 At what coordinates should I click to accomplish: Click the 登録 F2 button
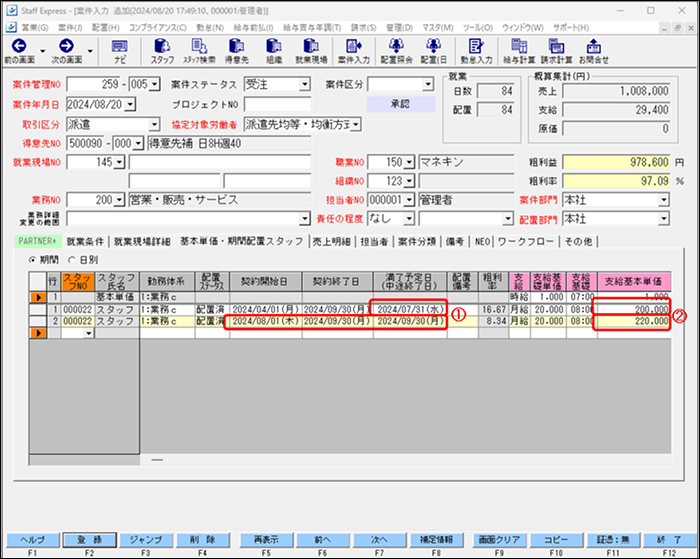coord(89,539)
